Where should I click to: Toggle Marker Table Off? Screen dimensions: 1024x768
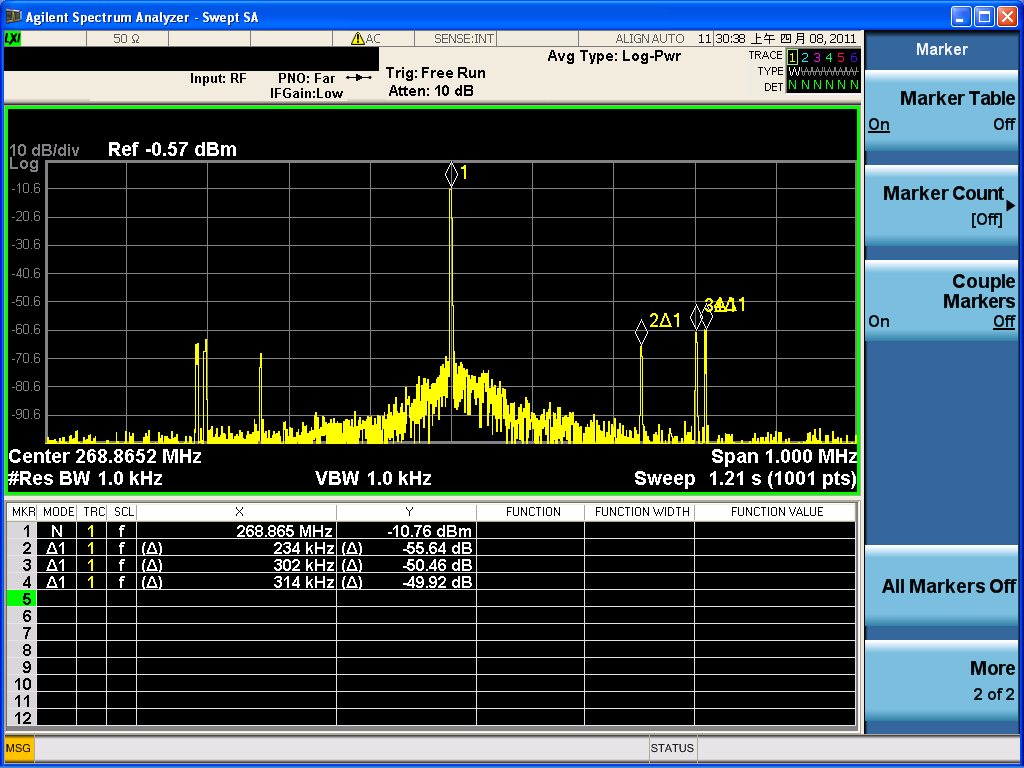coord(1004,125)
